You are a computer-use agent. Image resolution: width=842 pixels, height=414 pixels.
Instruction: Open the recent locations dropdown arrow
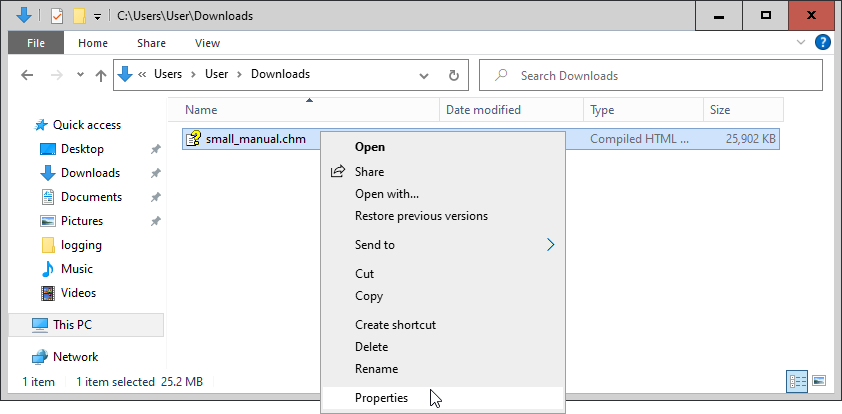80,75
